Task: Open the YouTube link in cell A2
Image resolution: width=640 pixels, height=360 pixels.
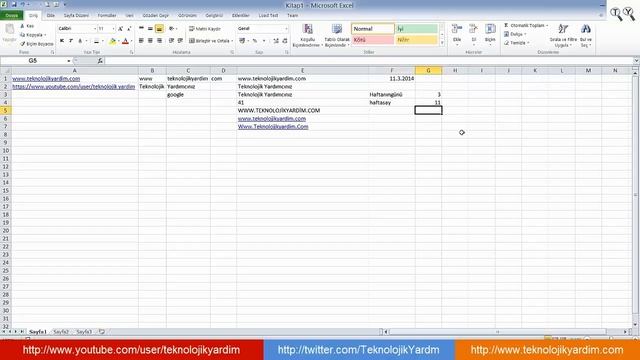Action: click(73, 87)
